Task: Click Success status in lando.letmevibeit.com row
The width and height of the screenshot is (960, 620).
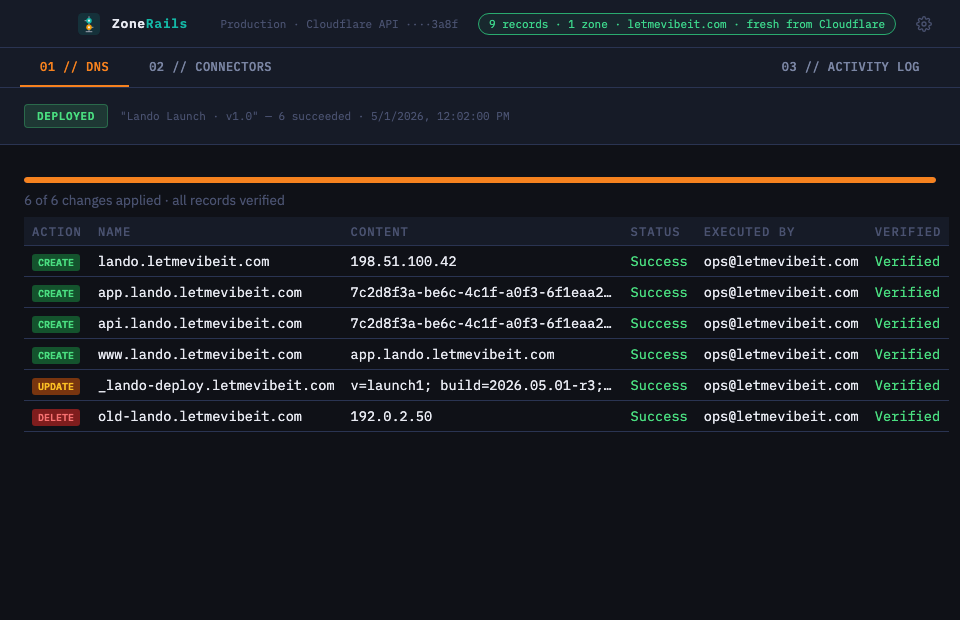Action: click(659, 261)
